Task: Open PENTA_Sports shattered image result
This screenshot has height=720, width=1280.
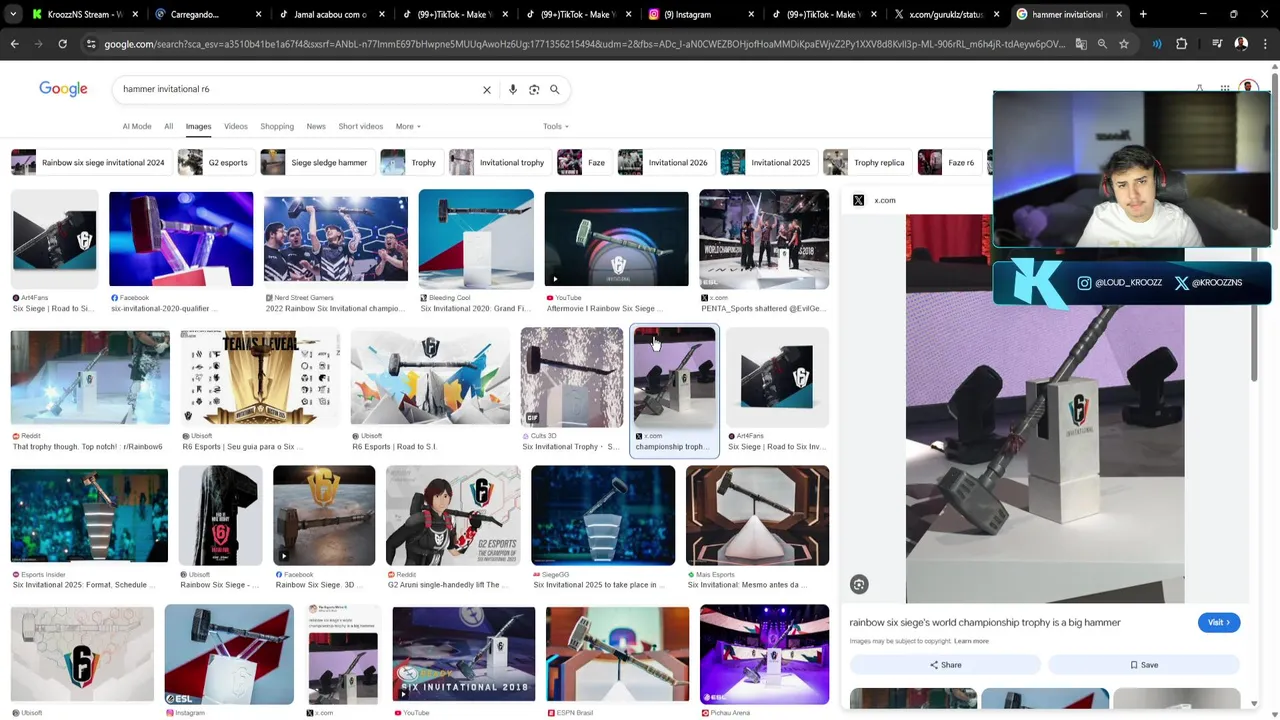Action: [764, 239]
